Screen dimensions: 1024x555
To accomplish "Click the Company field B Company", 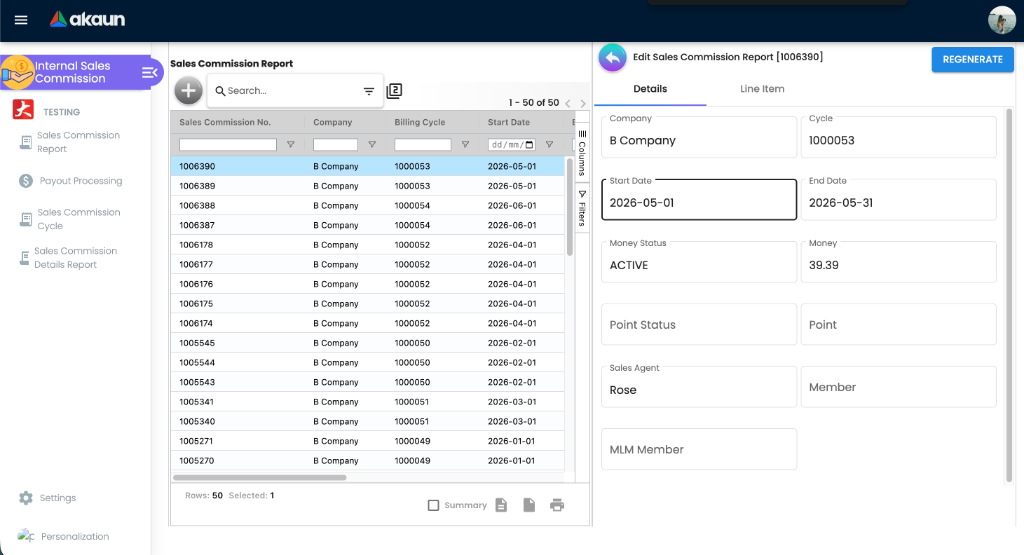I will [699, 137].
